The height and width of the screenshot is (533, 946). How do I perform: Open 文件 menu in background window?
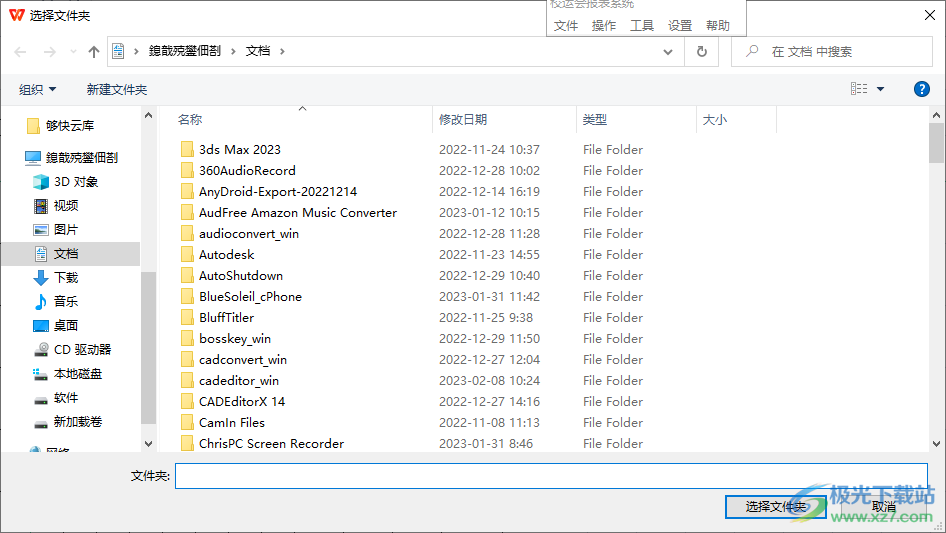[x=566, y=26]
